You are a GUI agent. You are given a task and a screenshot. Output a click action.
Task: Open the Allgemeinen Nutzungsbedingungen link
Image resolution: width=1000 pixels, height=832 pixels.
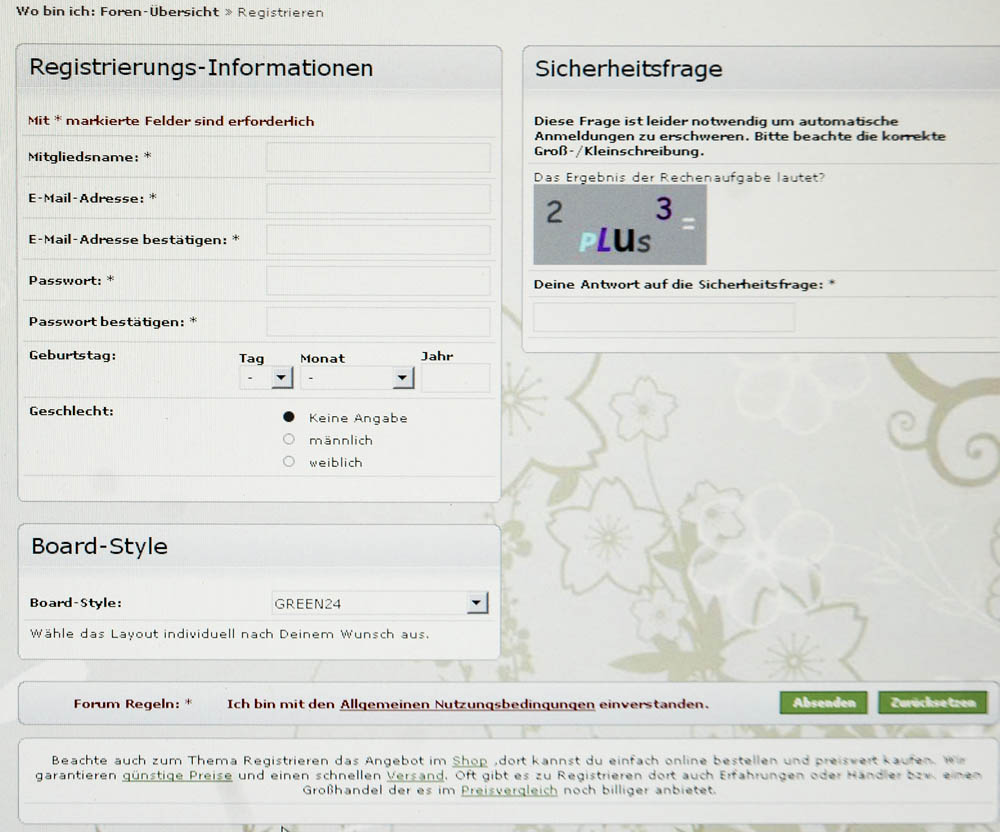pyautogui.click(x=467, y=704)
